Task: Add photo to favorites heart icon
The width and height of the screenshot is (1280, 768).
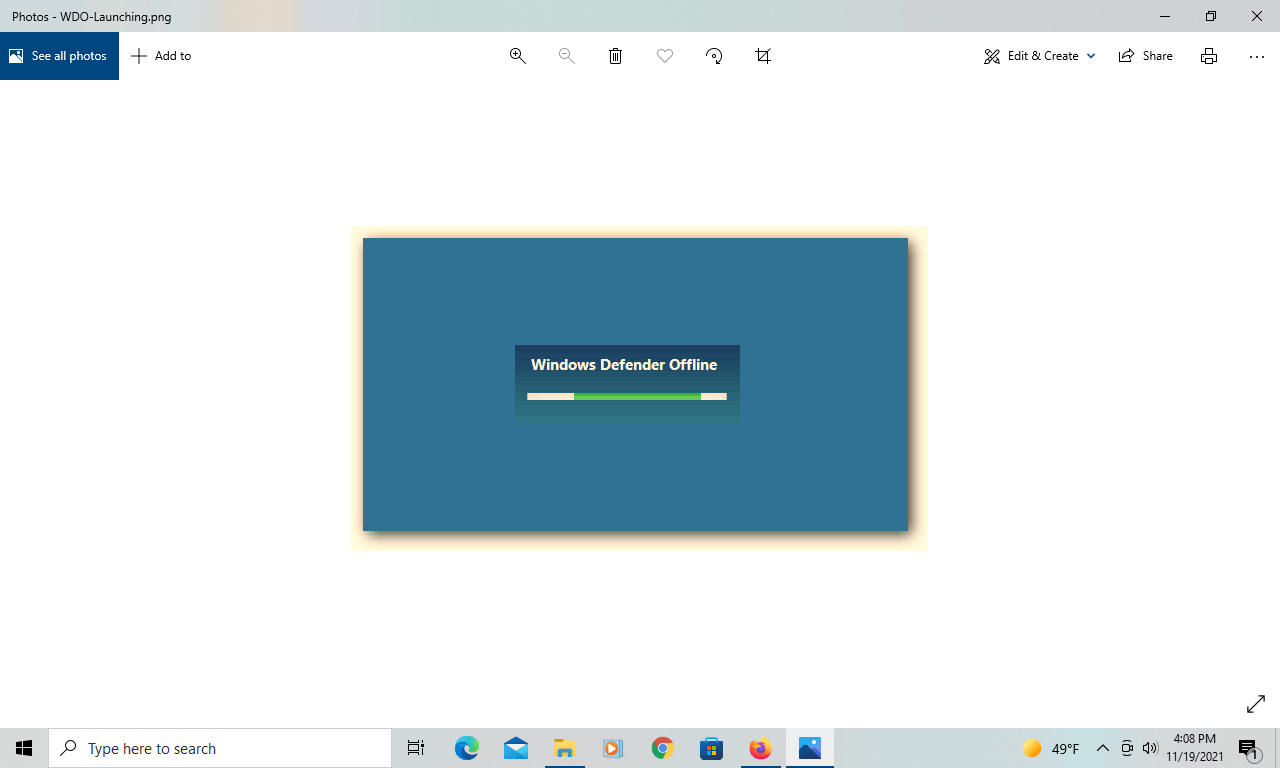Action: click(665, 56)
